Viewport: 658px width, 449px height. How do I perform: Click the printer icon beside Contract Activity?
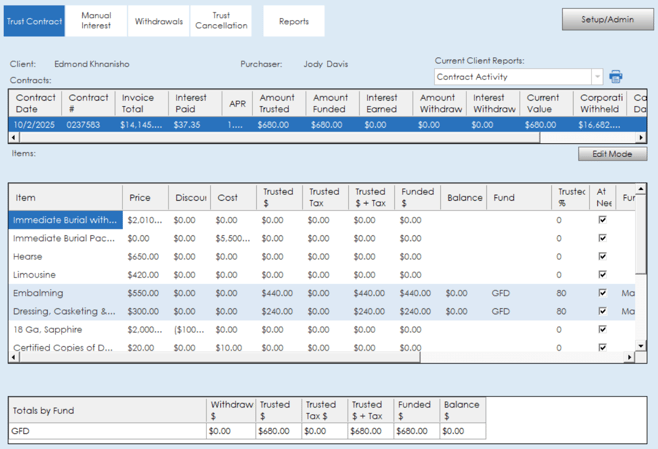coord(616,77)
